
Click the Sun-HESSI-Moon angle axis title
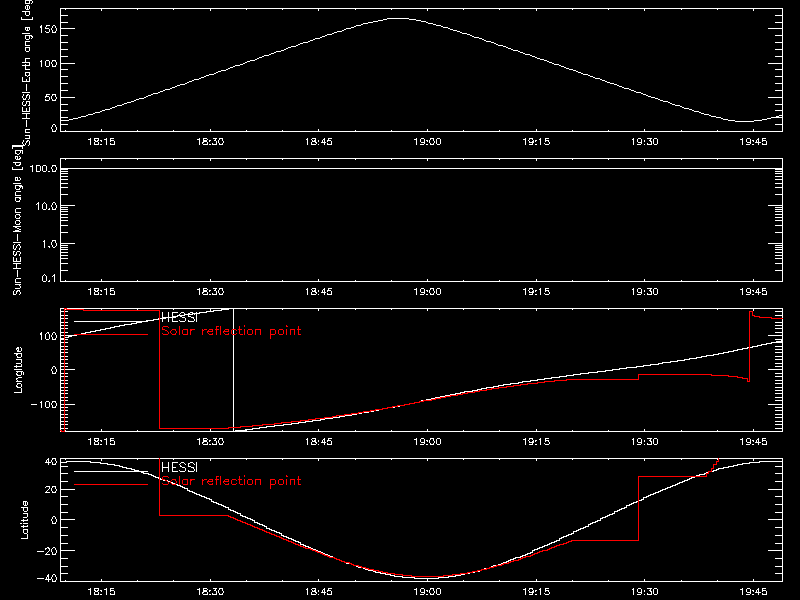[17, 220]
